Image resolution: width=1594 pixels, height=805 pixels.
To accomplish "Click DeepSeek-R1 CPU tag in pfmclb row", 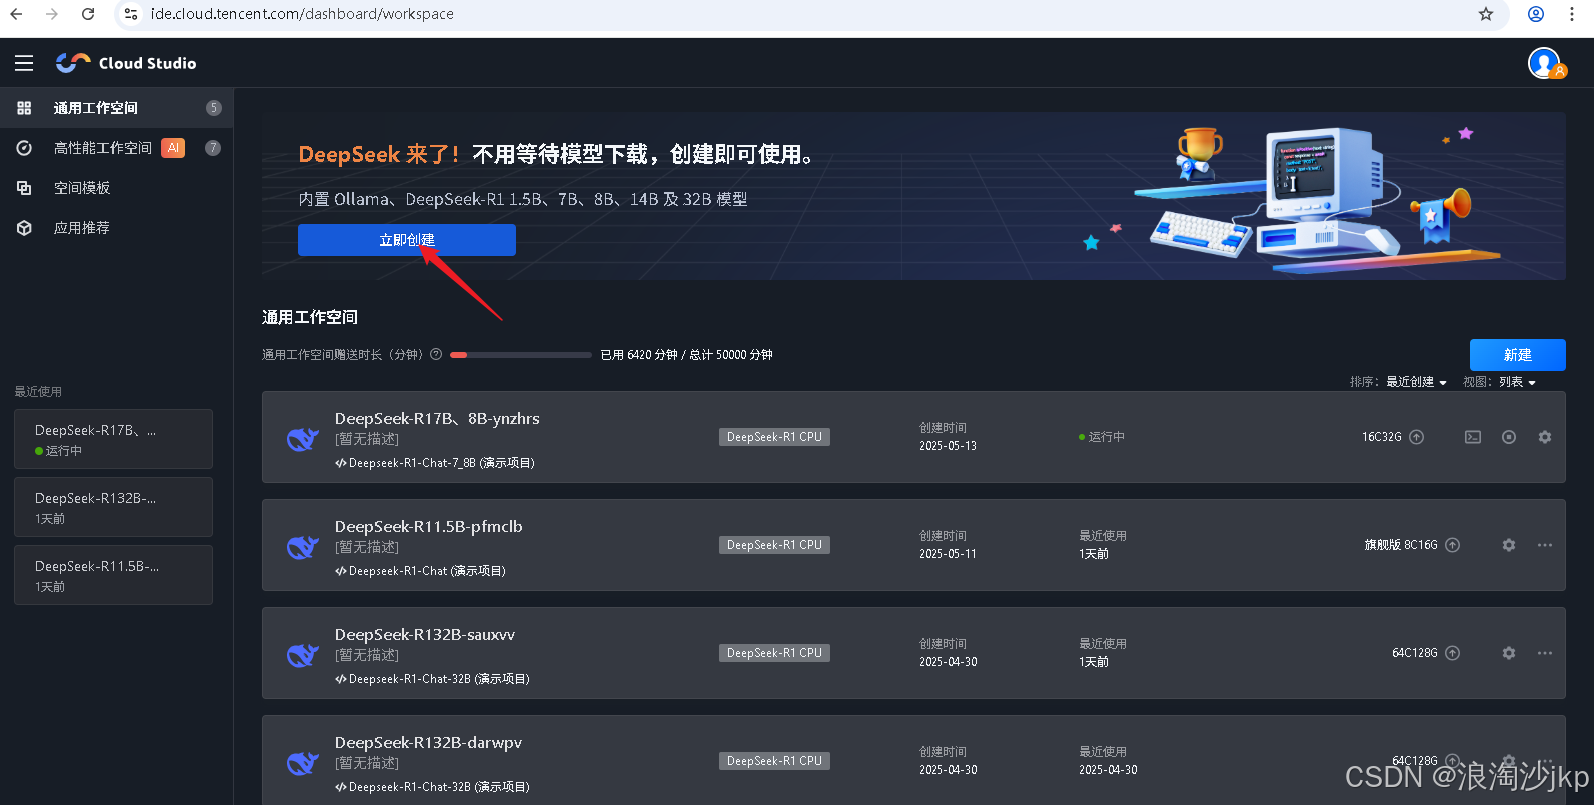I will [774, 545].
